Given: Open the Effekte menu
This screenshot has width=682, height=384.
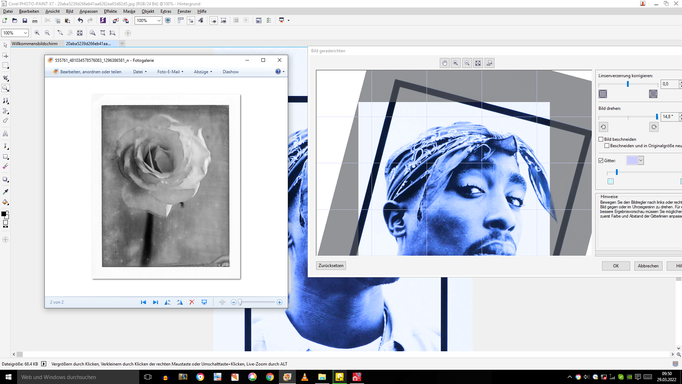Looking at the screenshot, I should click(110, 11).
